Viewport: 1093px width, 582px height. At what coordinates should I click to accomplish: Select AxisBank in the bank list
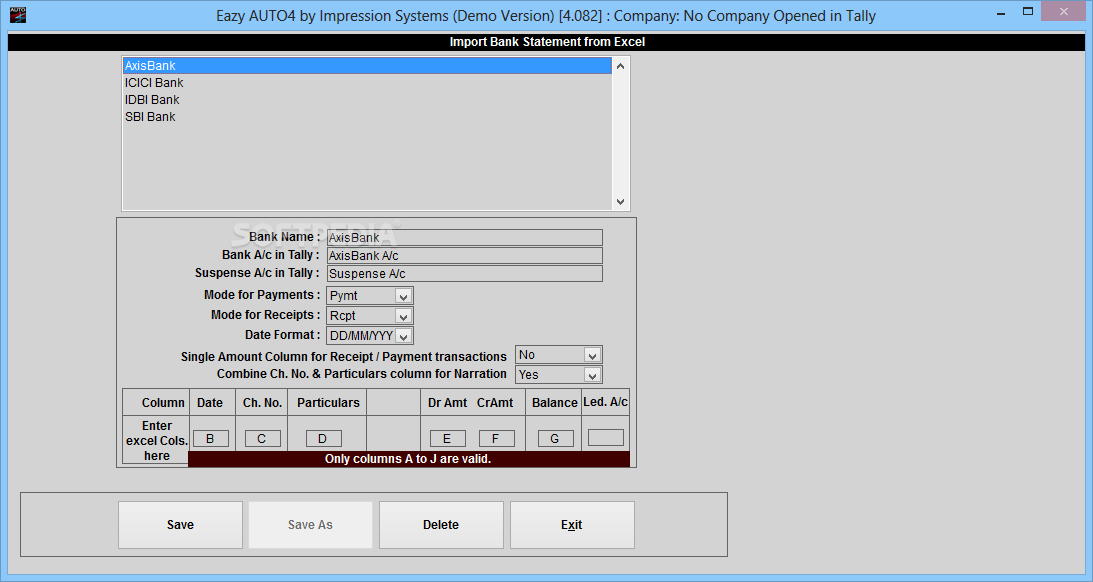(367, 66)
